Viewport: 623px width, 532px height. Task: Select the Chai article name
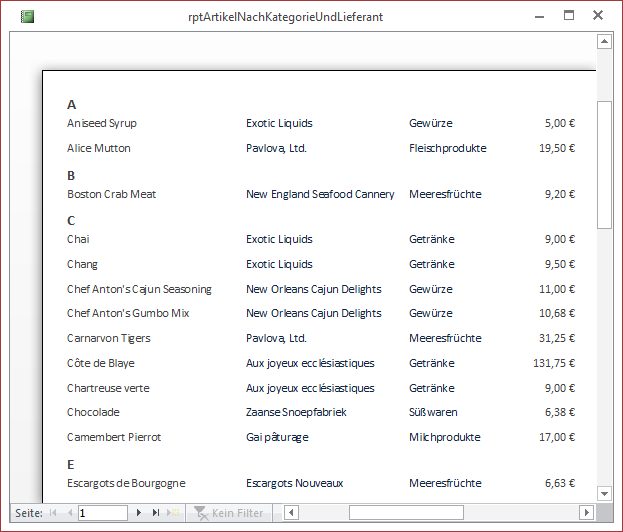tap(78, 239)
